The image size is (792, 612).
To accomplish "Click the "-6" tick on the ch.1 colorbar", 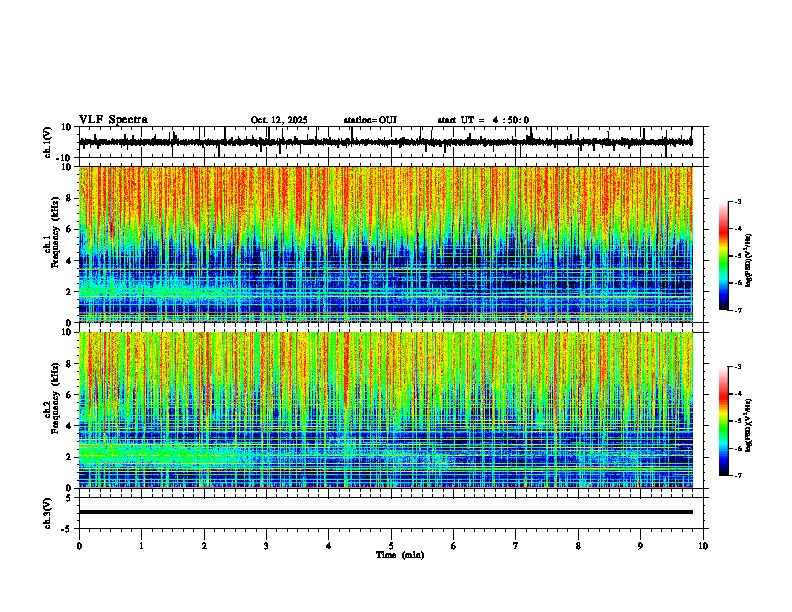I will (737, 283).
